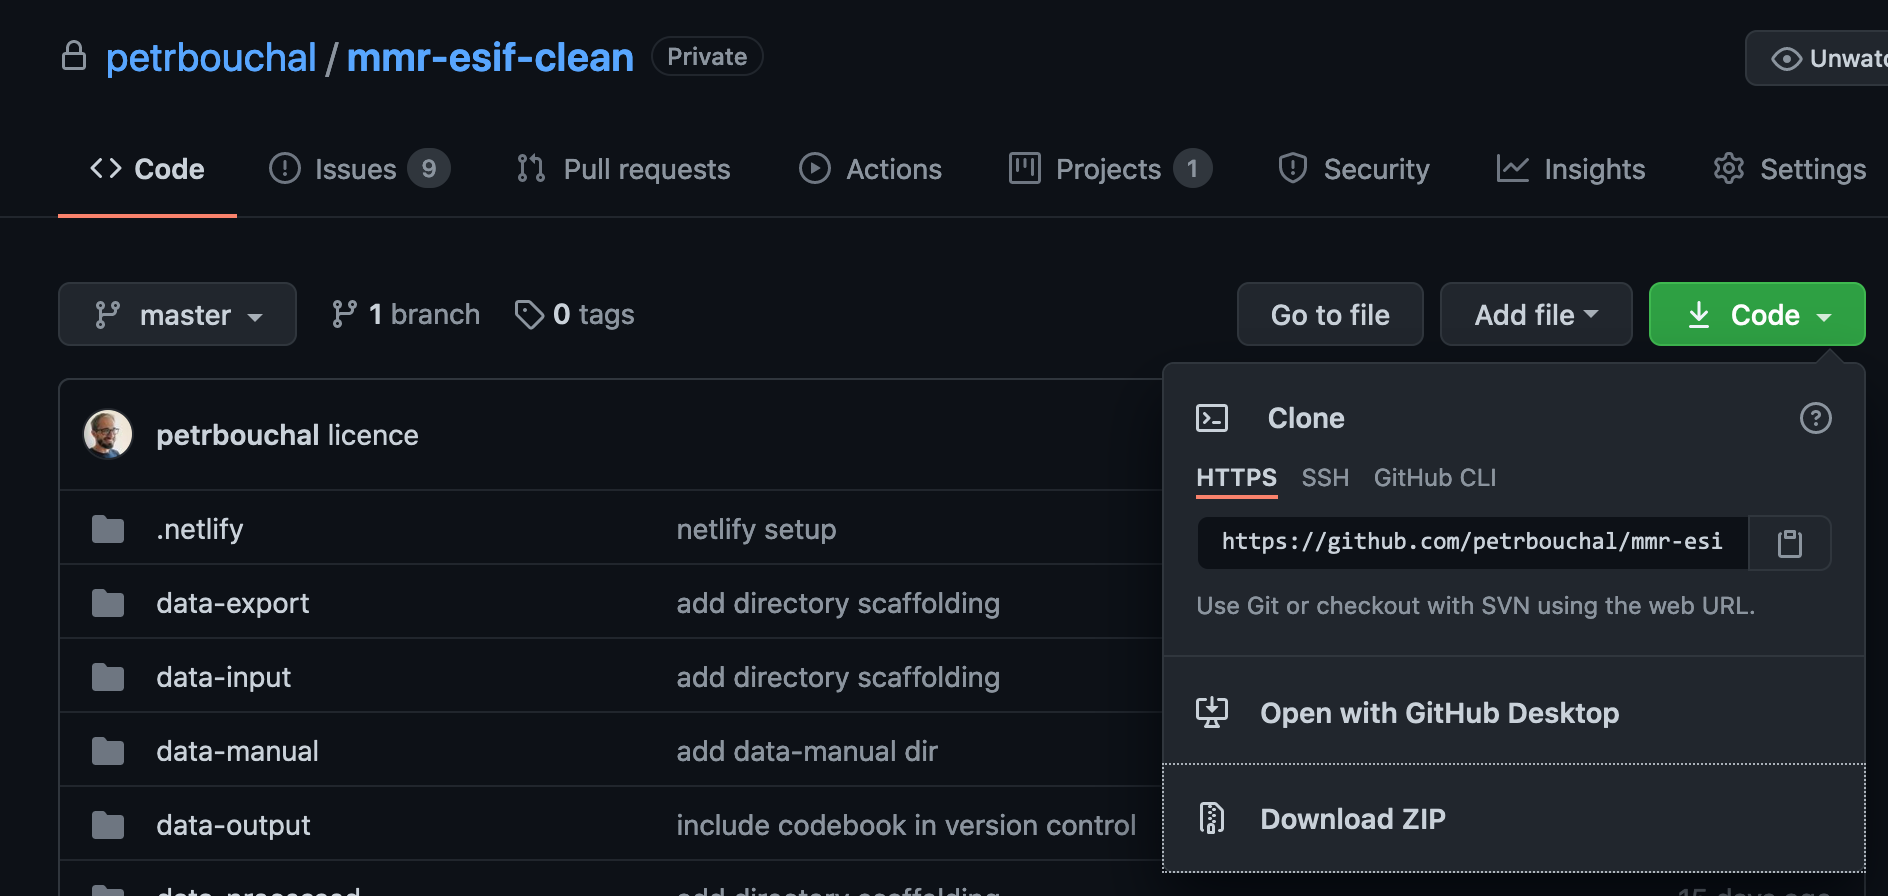Open data-export's 'add directory scaffolding' commit
Screen dimensions: 1888x896
pyautogui.click(x=838, y=603)
